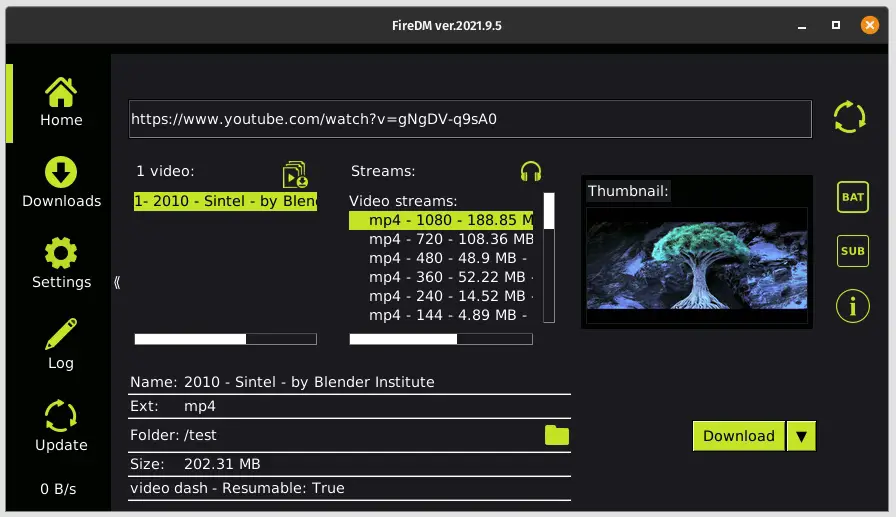896x517 pixels.
Task: Collapse the sidebar with the double chevron
Action: click(x=117, y=282)
